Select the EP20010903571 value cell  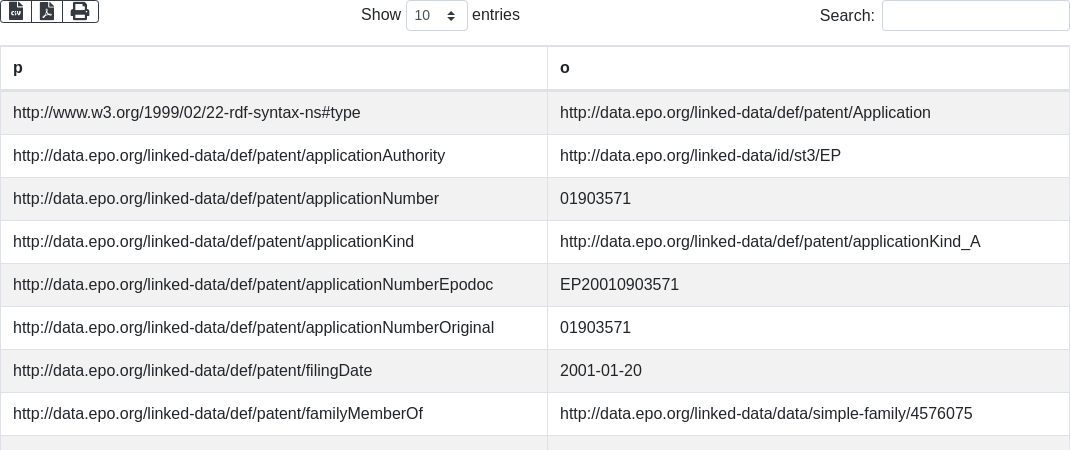coord(619,285)
